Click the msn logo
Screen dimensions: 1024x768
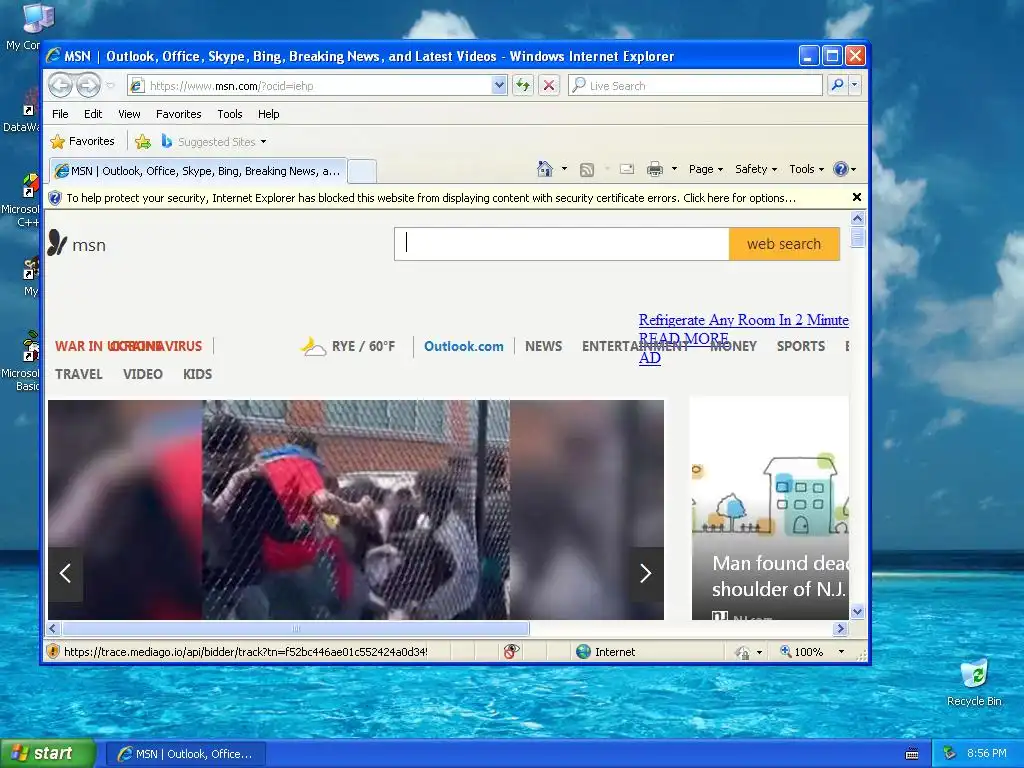point(76,244)
